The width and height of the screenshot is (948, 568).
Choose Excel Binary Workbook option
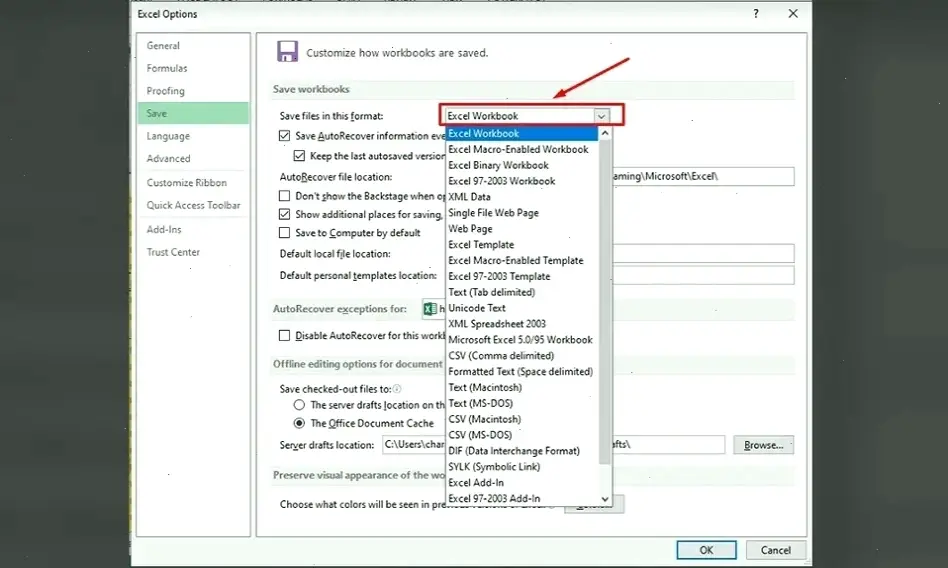[522, 165]
